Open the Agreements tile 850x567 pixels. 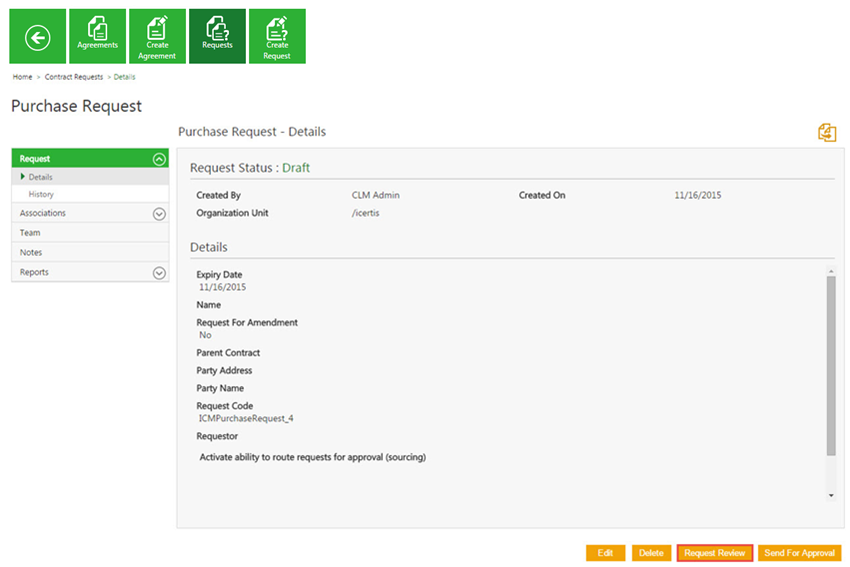pos(97,37)
